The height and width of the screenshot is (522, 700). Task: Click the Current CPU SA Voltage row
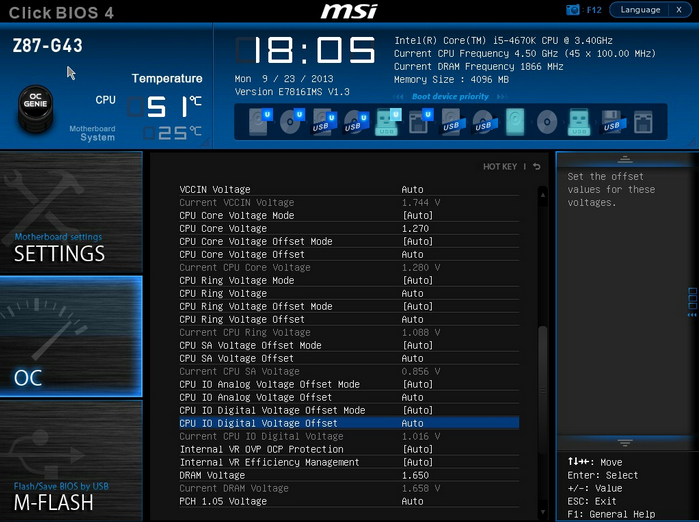click(349, 371)
